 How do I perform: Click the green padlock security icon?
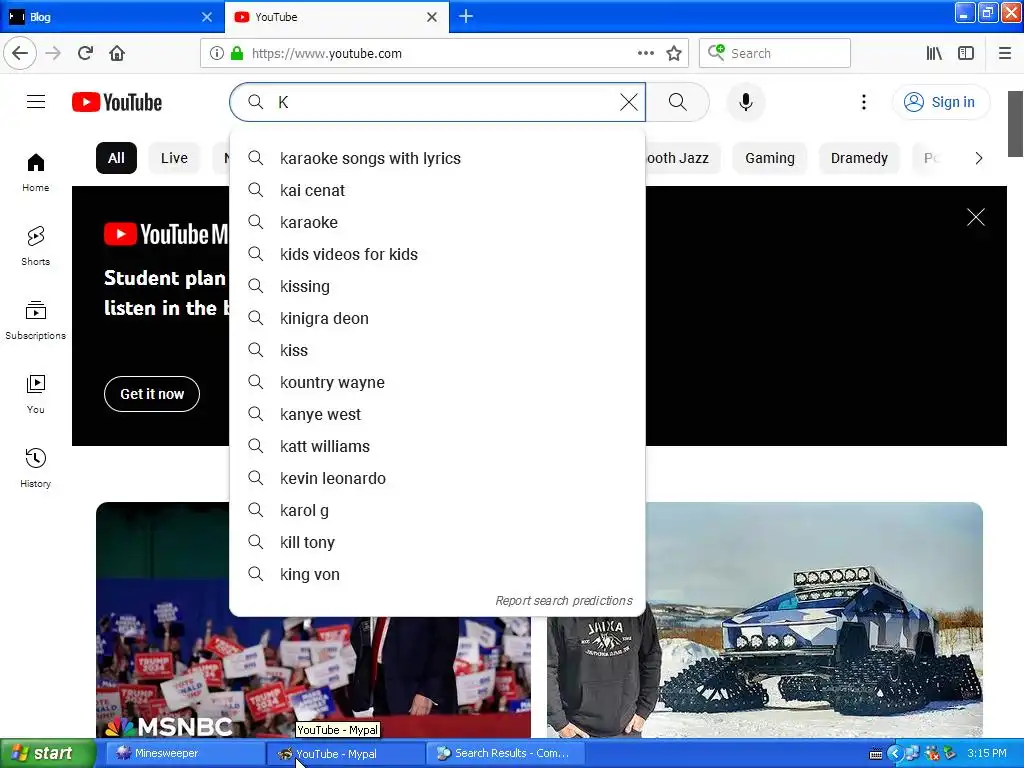(x=237, y=53)
